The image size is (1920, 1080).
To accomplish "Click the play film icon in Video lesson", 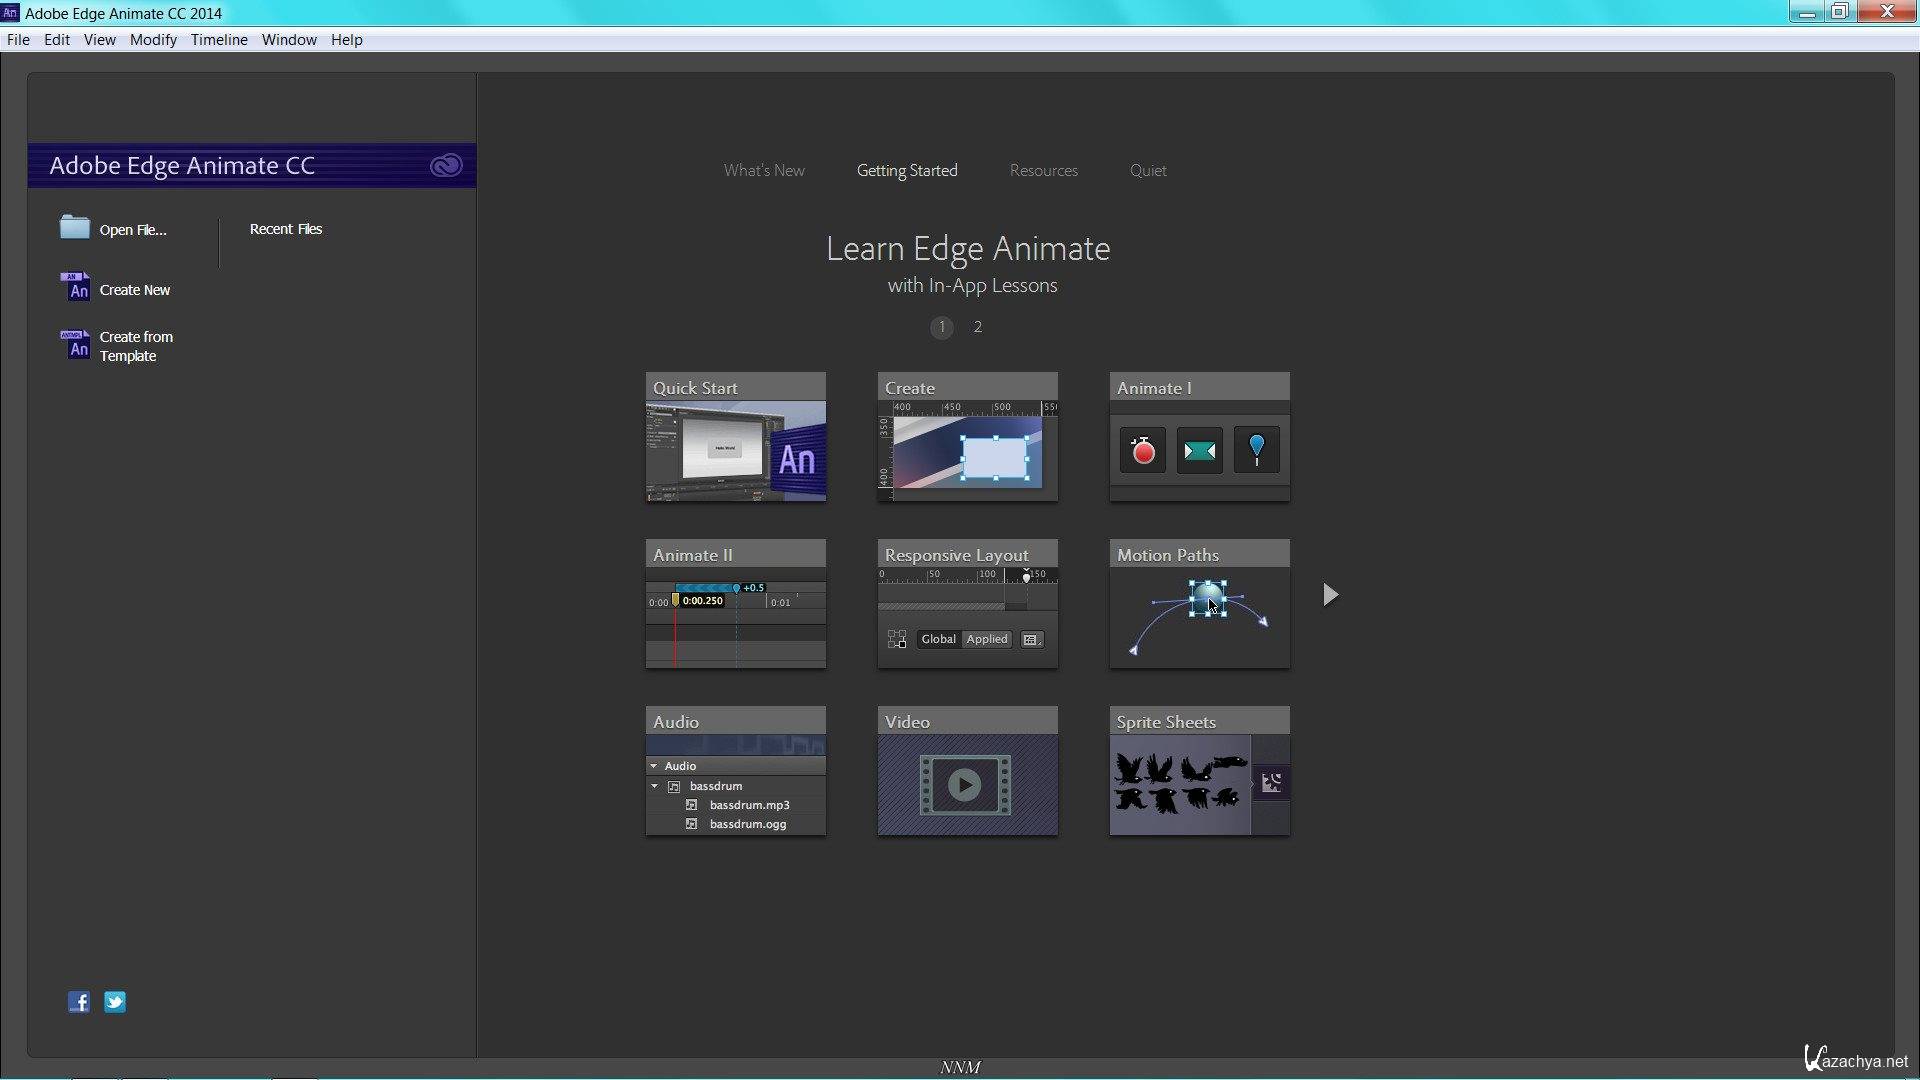I will point(965,785).
